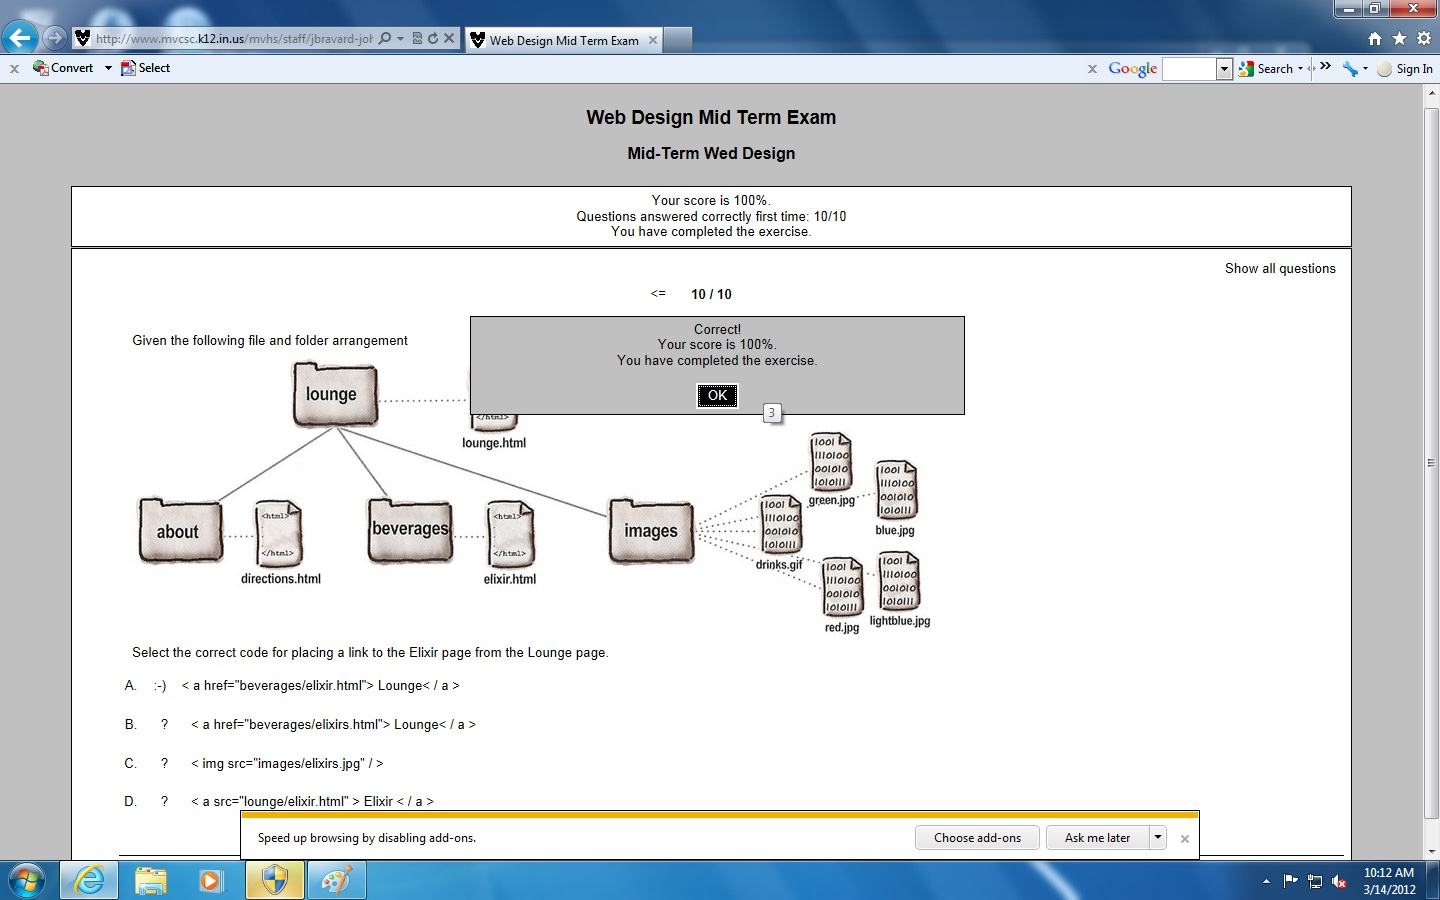1440x900 pixels.
Task: Click the Google toolbar search input field
Action: (1188, 69)
